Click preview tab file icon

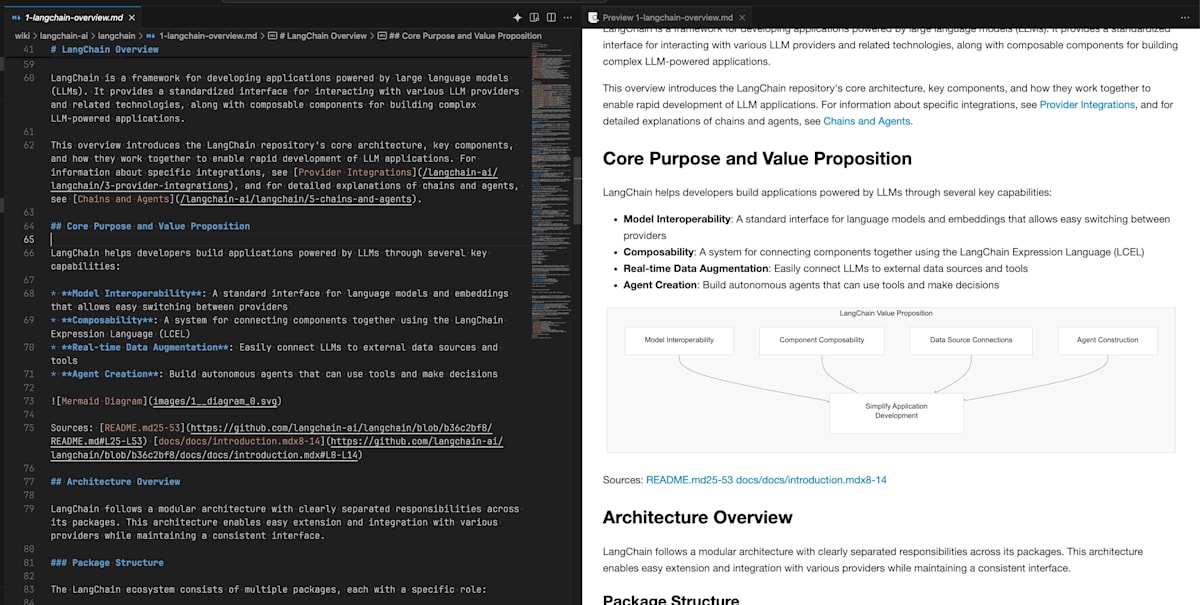pyautogui.click(x=594, y=18)
